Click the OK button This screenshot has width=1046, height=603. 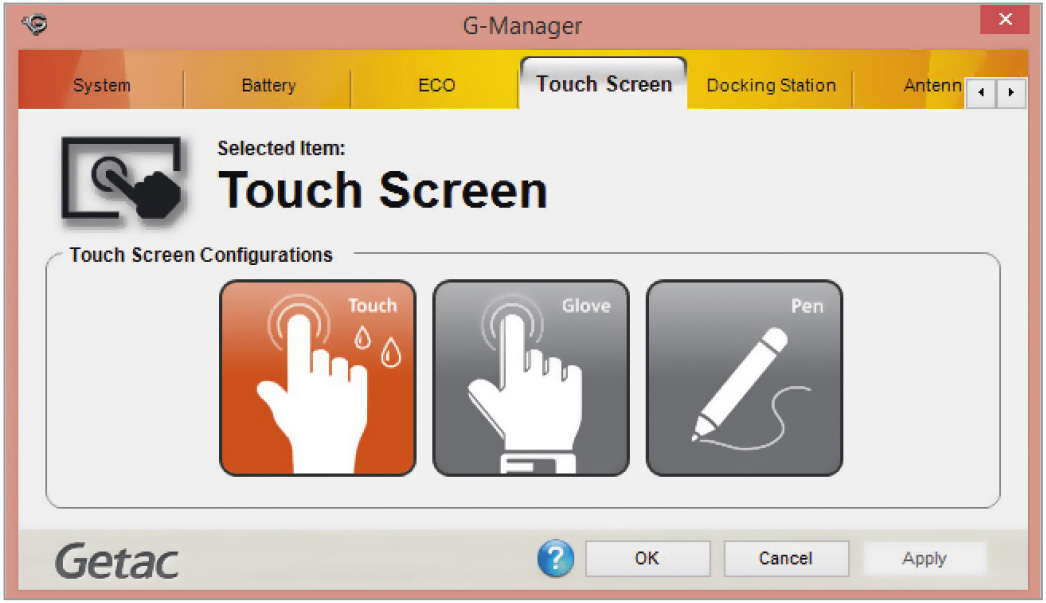click(x=648, y=558)
